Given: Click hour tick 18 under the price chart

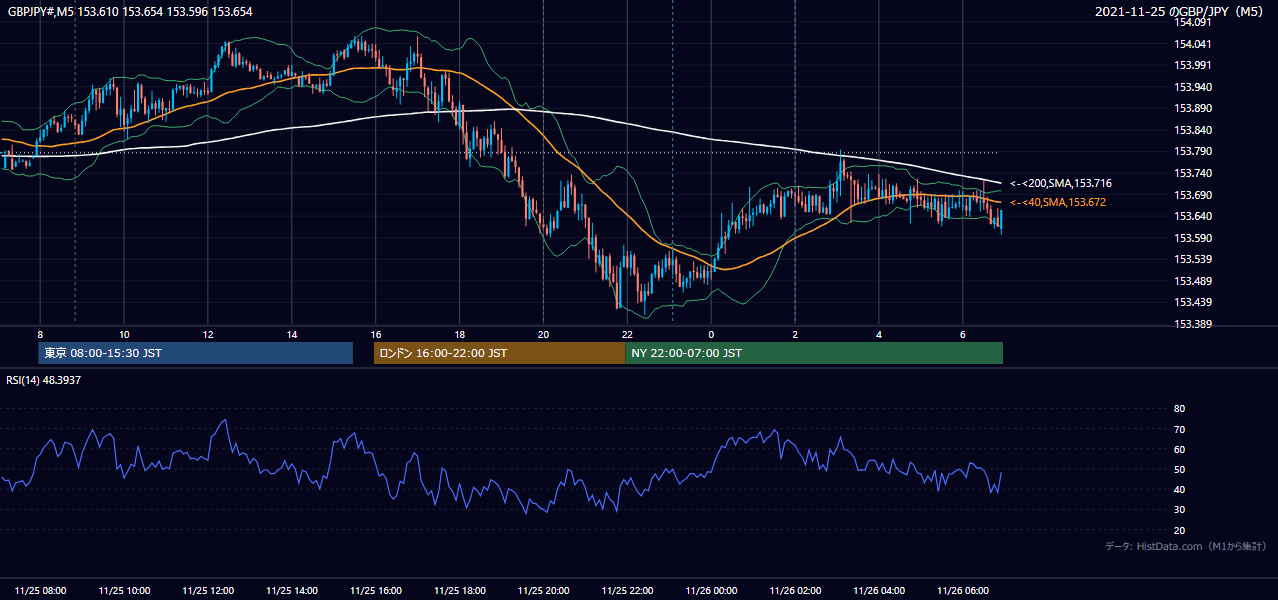Looking at the screenshot, I should click(460, 334).
